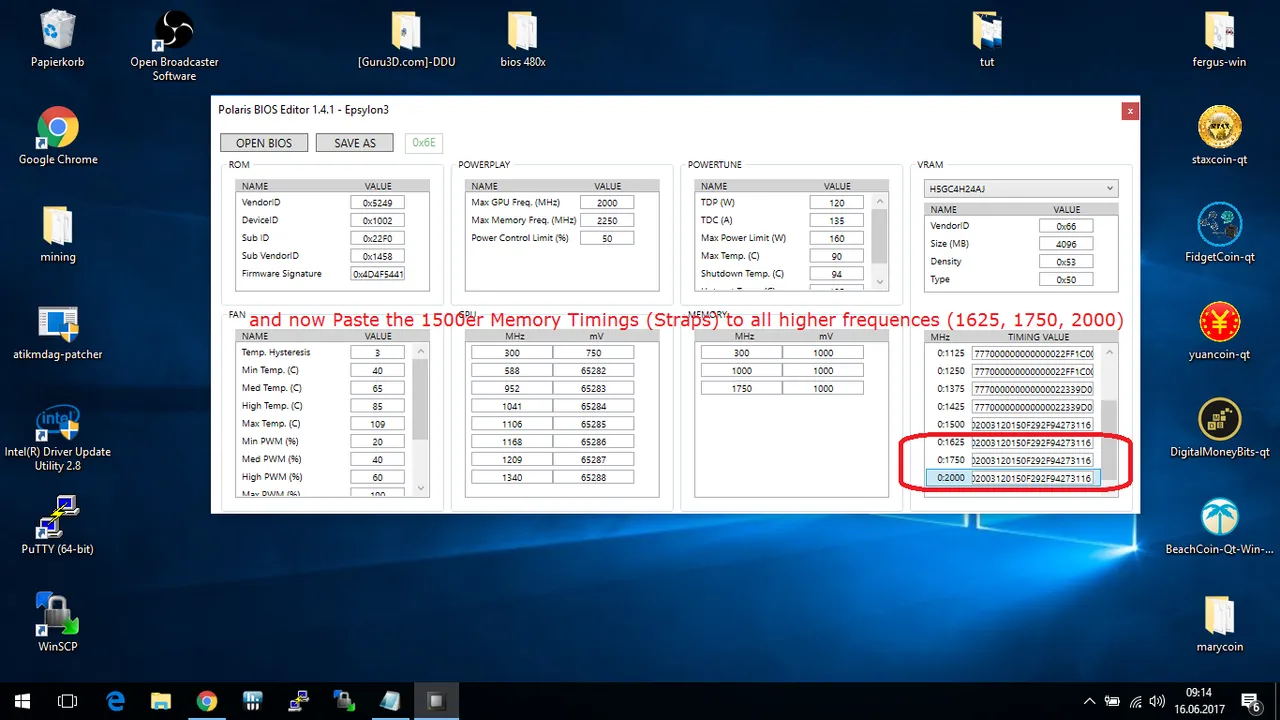Open the tut folder on the desktop
Image resolution: width=1280 pixels, height=720 pixels.
[x=987, y=40]
